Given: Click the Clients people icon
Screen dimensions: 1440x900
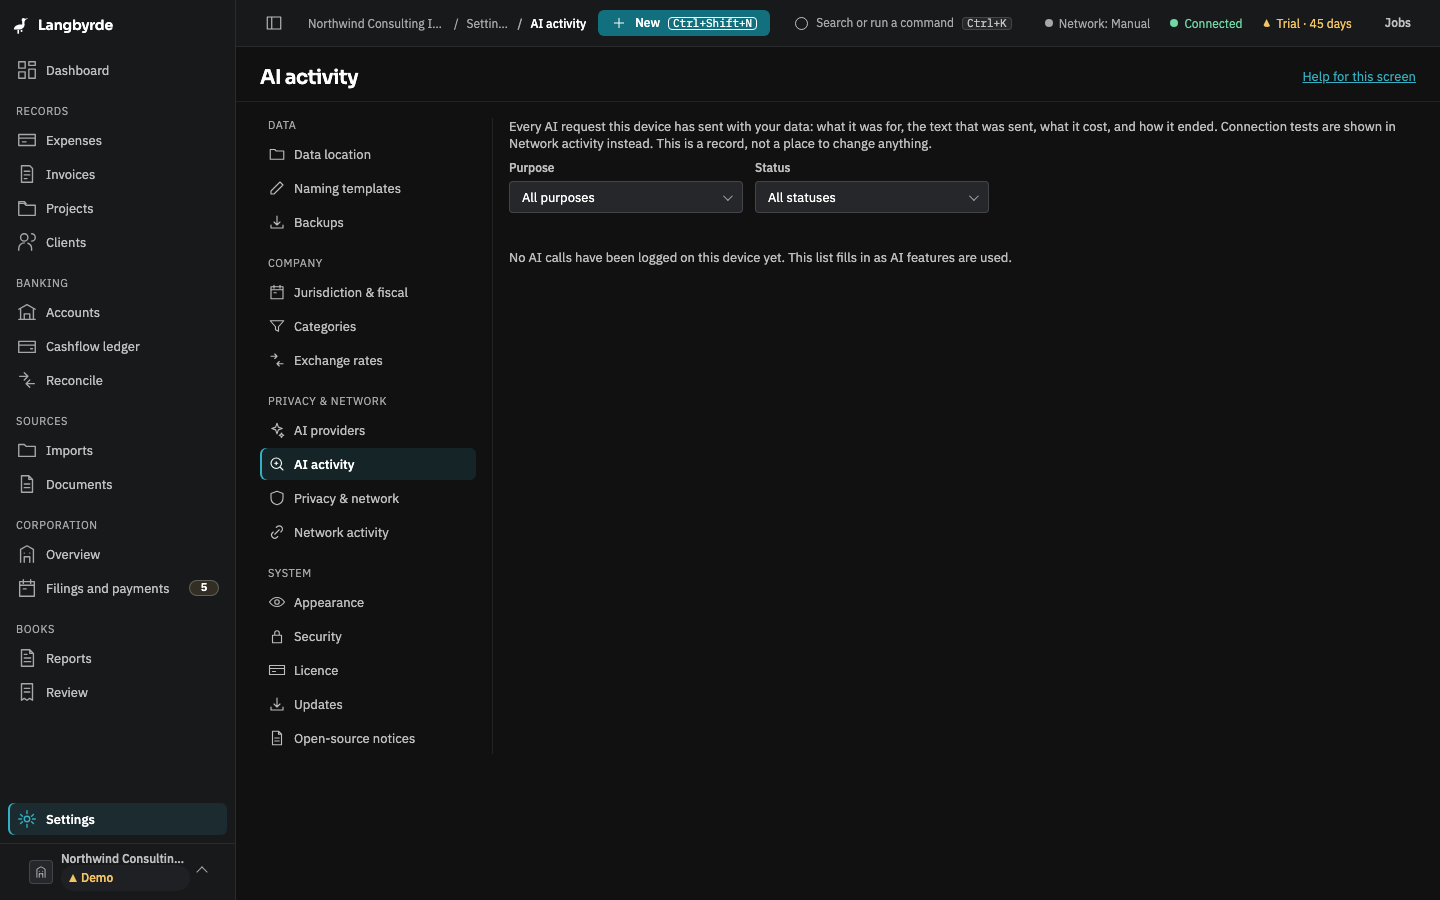Looking at the screenshot, I should tap(27, 242).
